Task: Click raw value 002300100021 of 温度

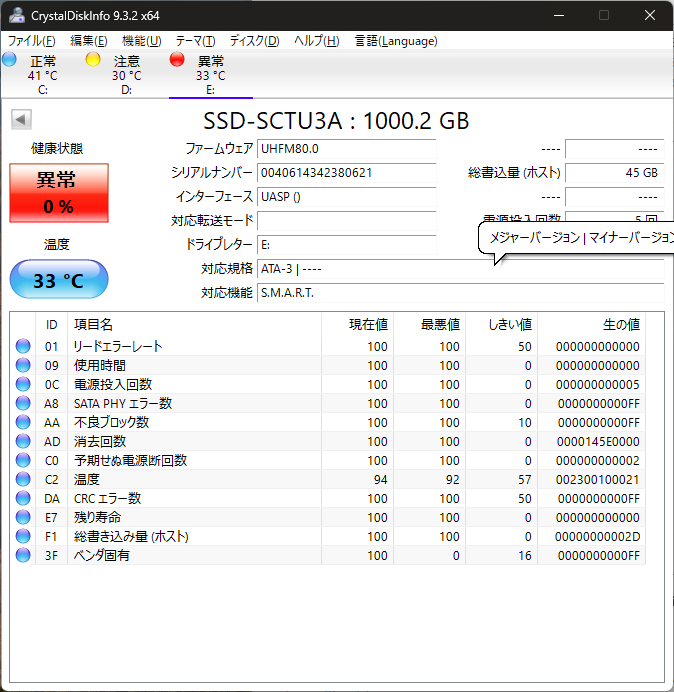Action: pyautogui.click(x=598, y=479)
